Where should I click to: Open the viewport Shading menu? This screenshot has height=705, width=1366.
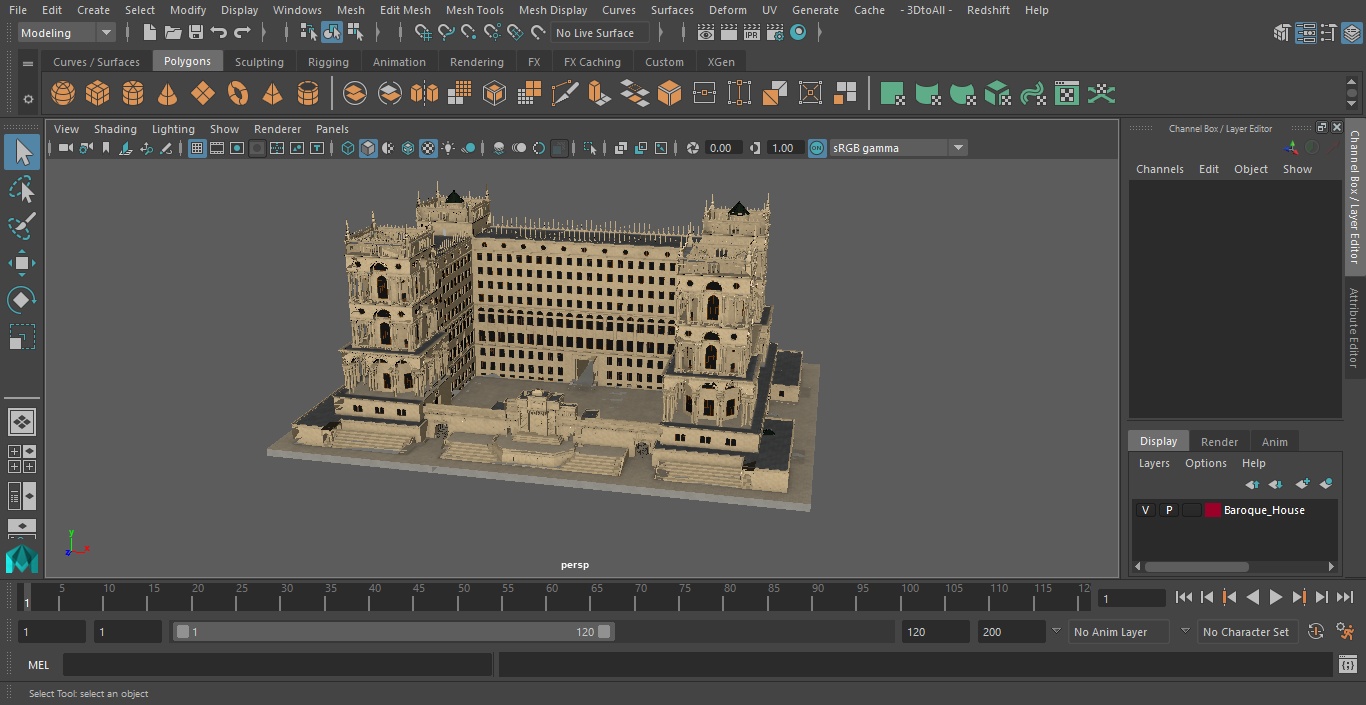point(115,129)
